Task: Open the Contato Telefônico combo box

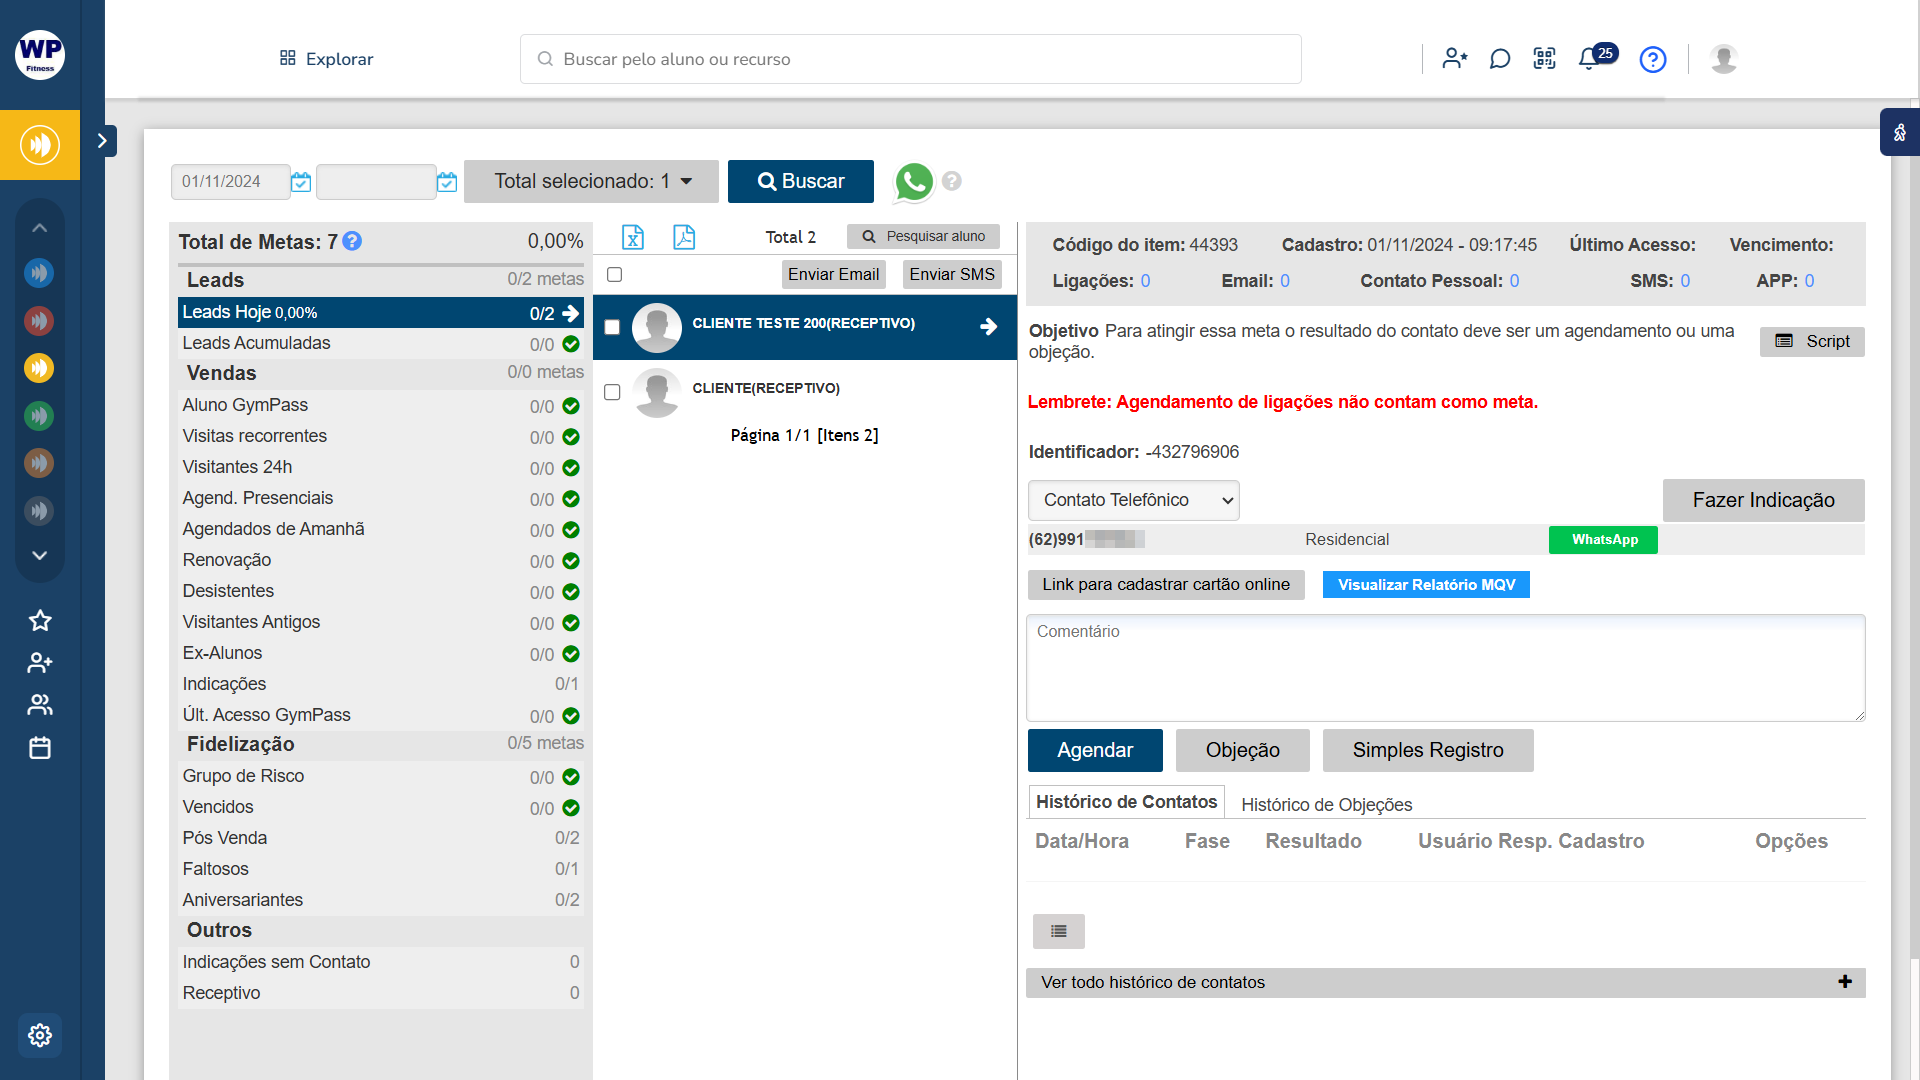Action: point(1133,501)
